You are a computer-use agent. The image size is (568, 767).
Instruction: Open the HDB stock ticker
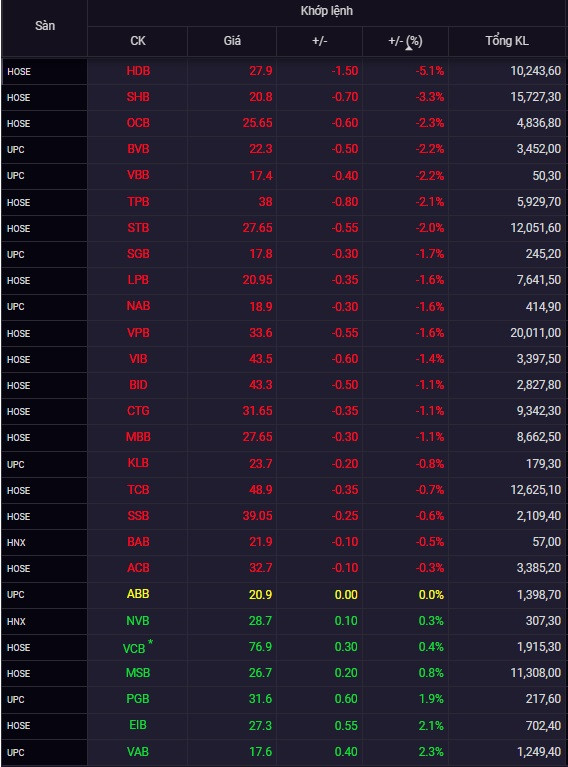(x=138, y=71)
